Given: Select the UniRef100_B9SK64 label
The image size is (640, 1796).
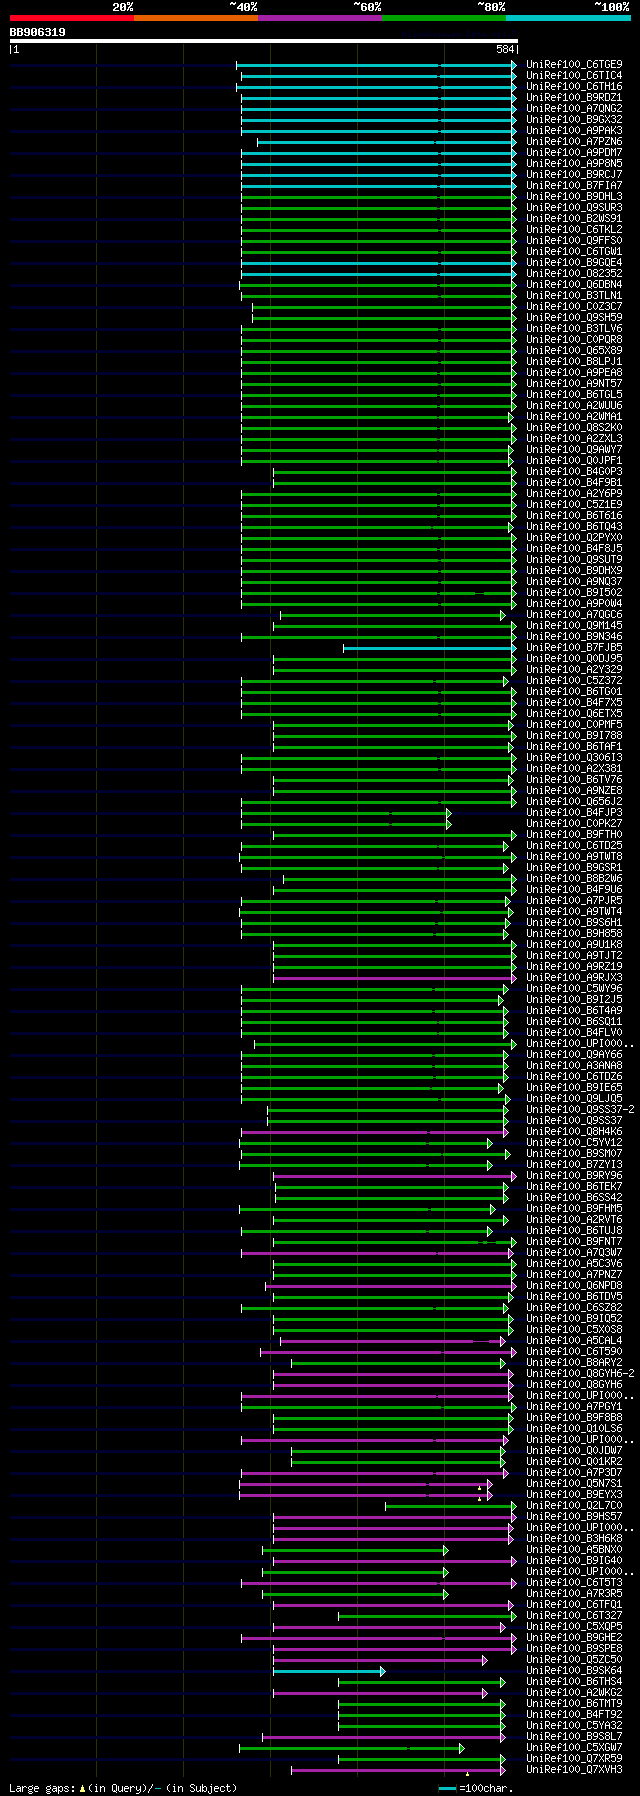Looking at the screenshot, I should click(x=574, y=1670).
